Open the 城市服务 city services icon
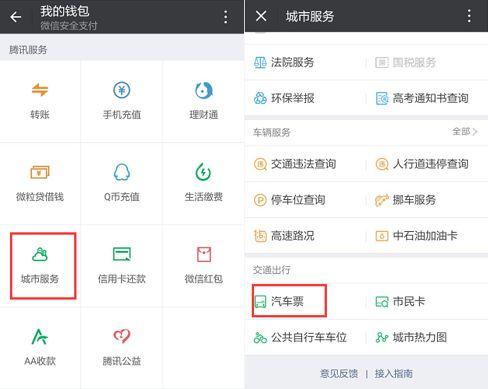 point(40,255)
